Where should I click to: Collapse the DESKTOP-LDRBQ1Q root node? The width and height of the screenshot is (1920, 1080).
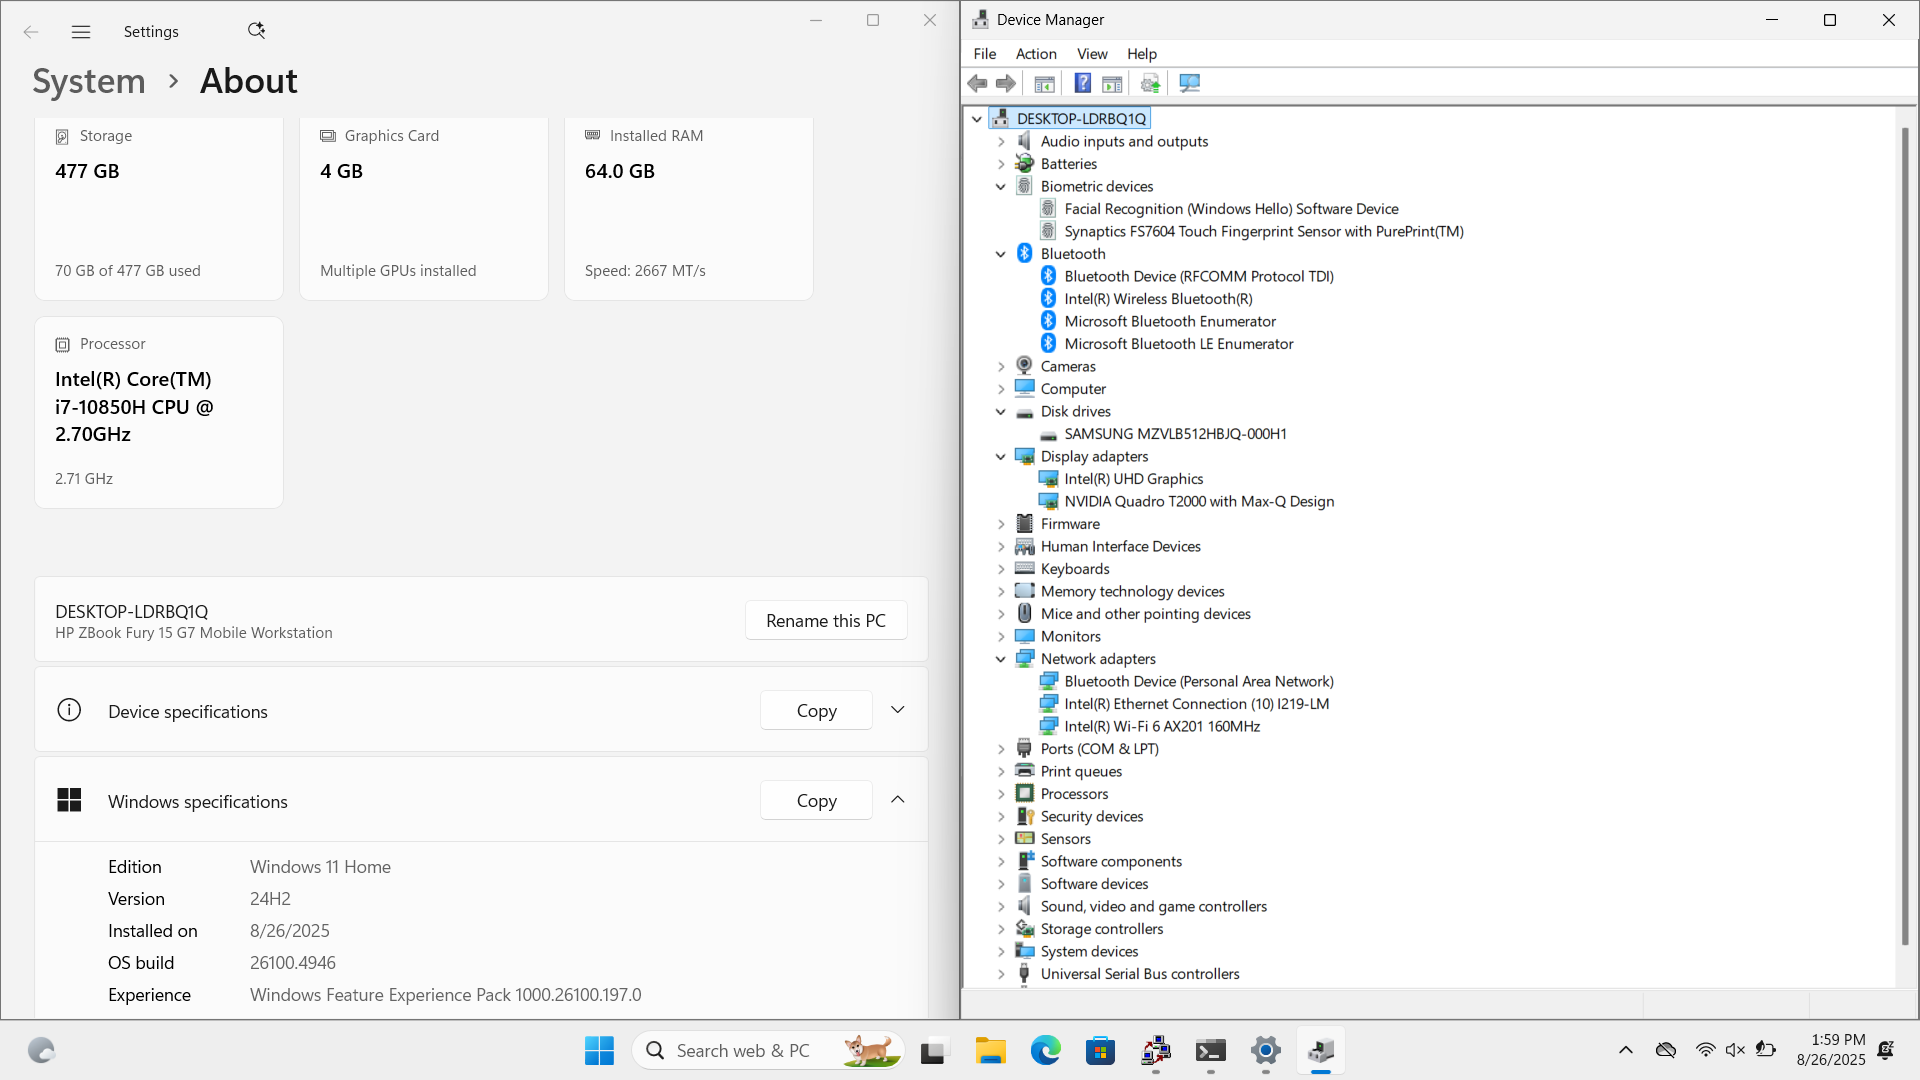pos(977,119)
